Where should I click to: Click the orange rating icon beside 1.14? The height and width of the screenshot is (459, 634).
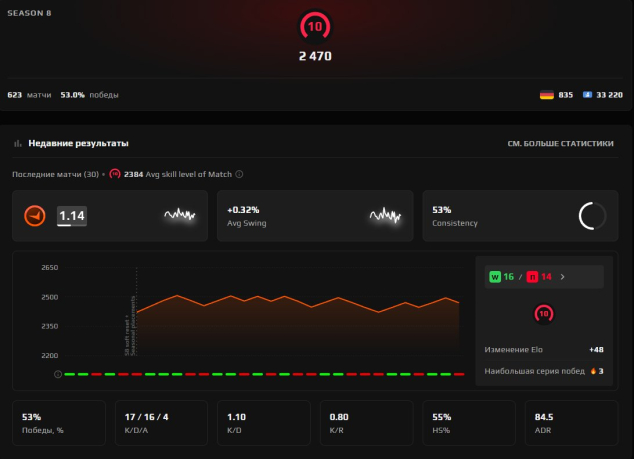[x=35, y=216]
